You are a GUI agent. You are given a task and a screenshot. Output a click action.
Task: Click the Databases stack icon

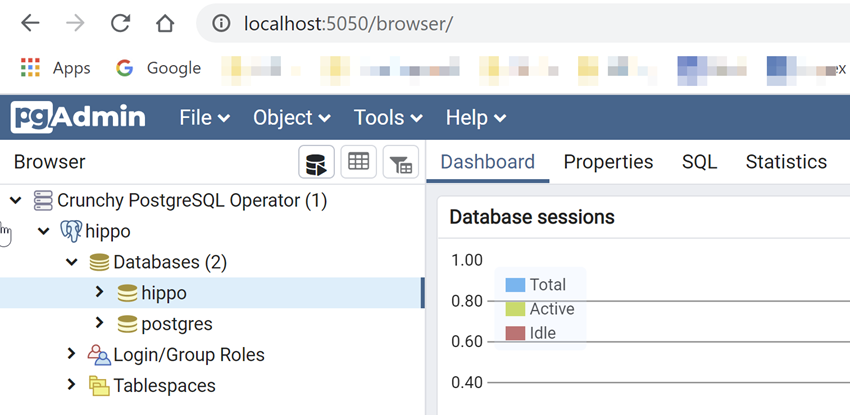coord(99,262)
